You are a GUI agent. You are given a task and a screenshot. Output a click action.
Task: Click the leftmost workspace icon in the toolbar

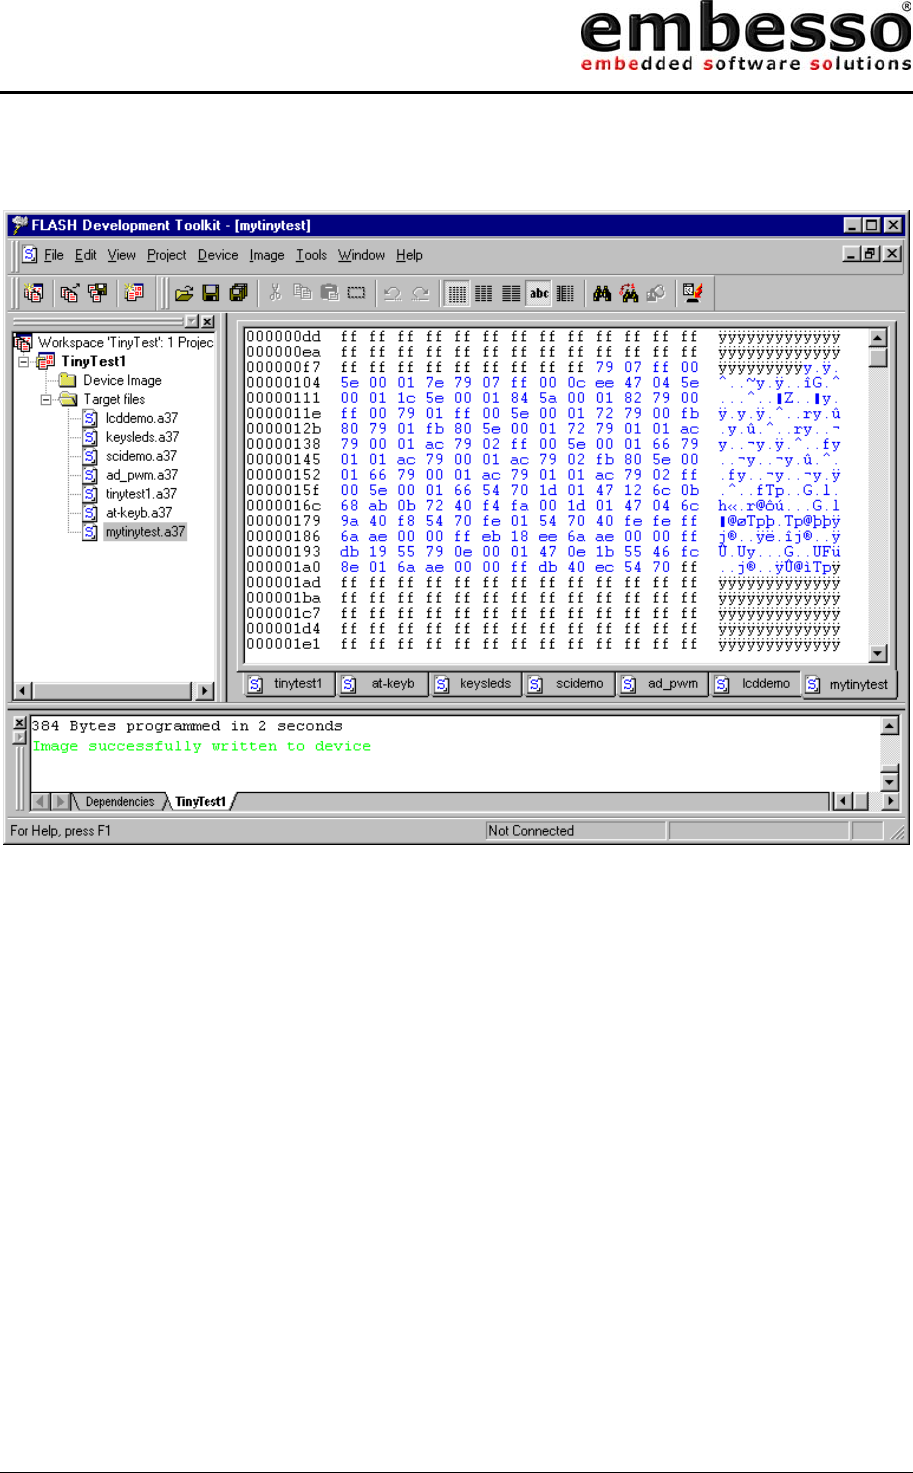(x=33, y=293)
